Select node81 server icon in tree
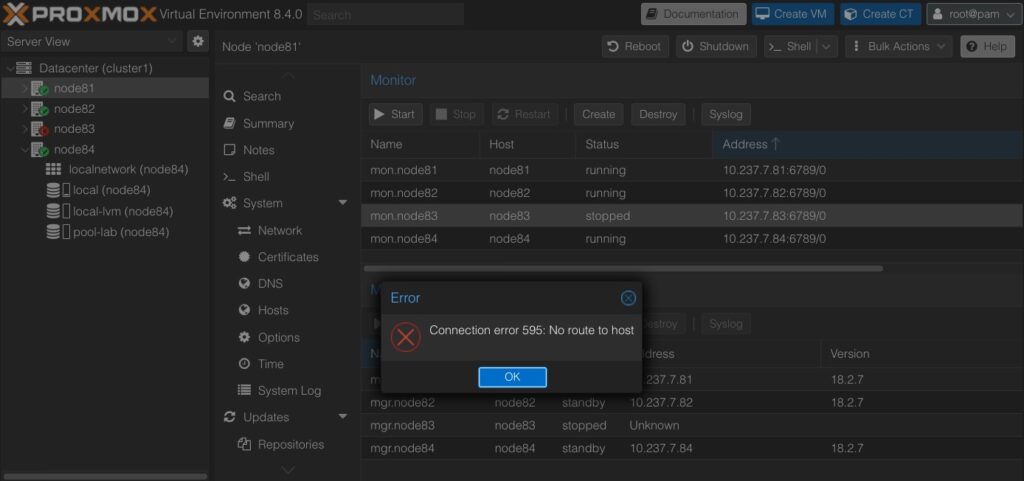 [x=40, y=89]
